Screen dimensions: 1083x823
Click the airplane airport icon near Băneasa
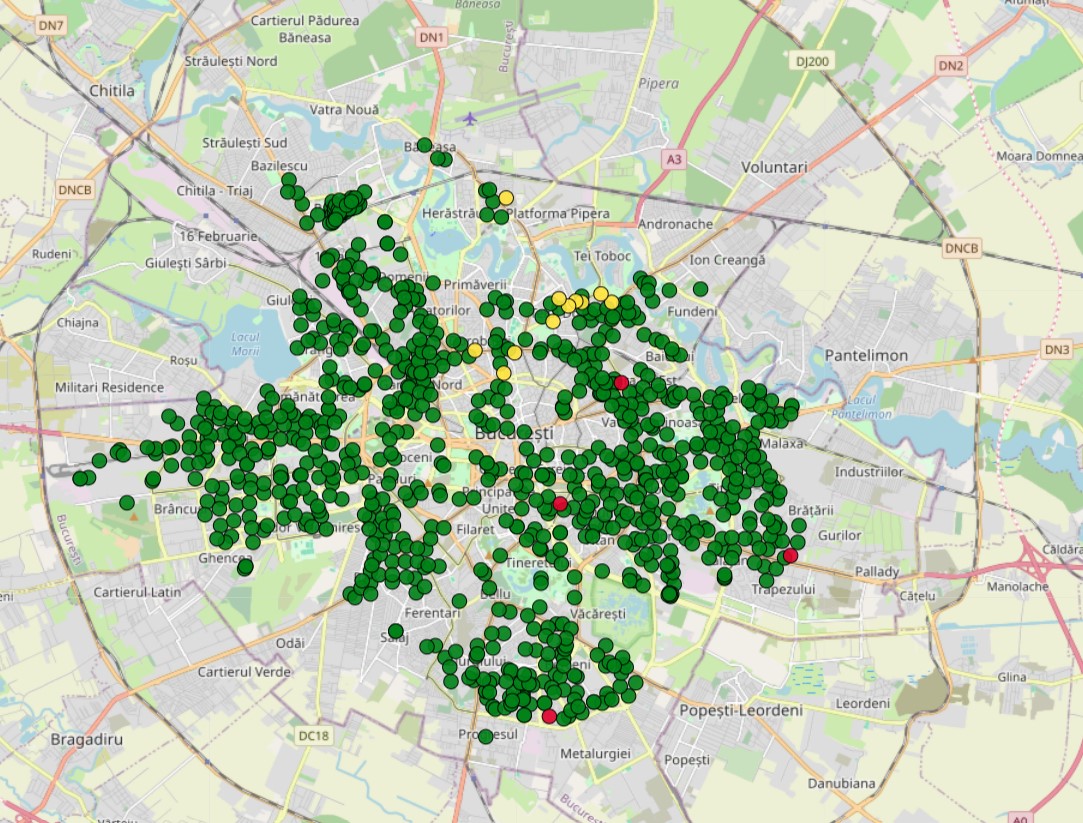click(x=470, y=119)
